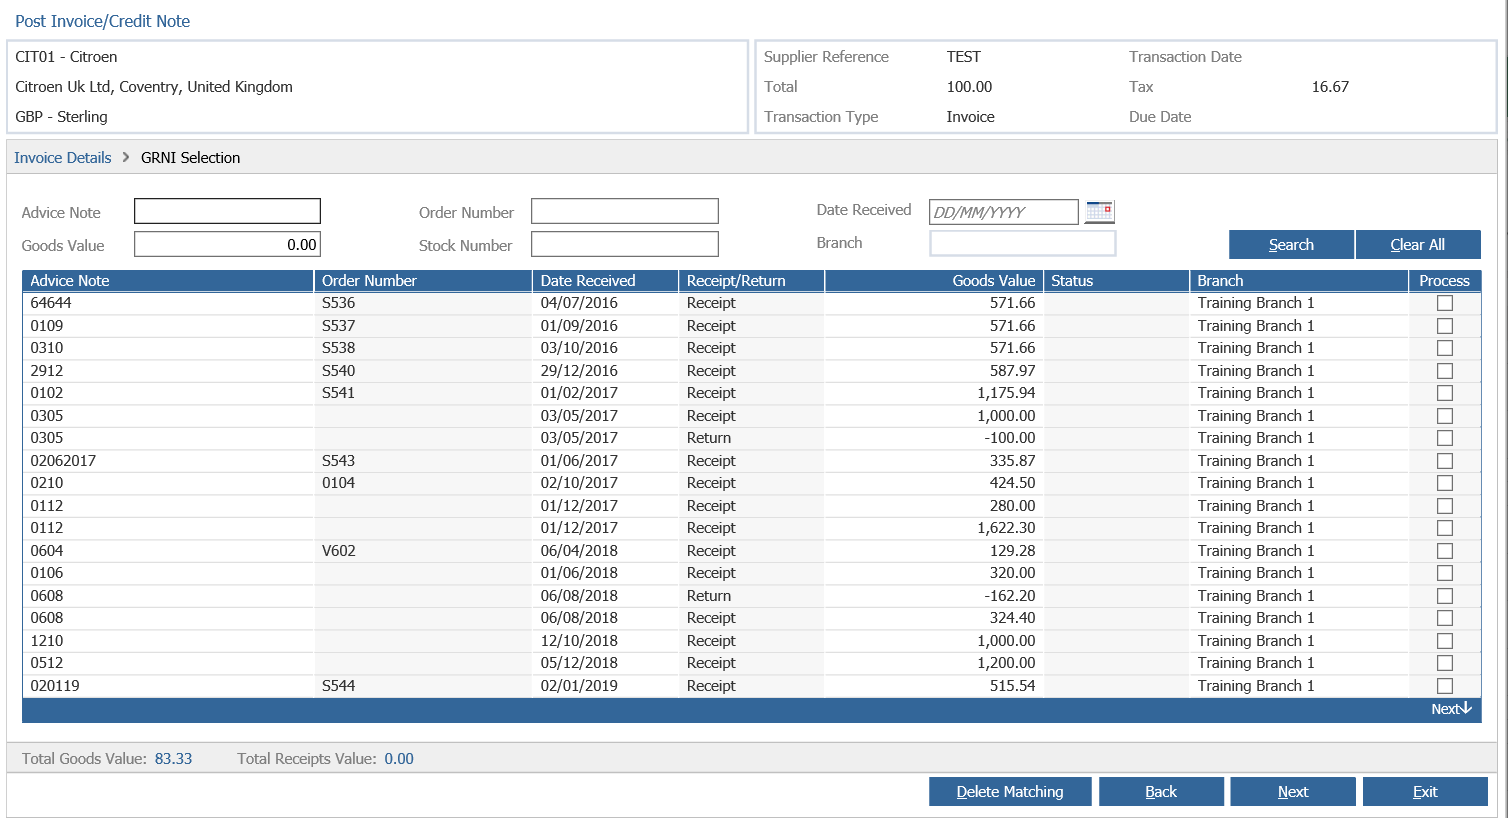Screen dimensions: 1508x818
Task: Click the Exit button
Action: (x=1425, y=791)
